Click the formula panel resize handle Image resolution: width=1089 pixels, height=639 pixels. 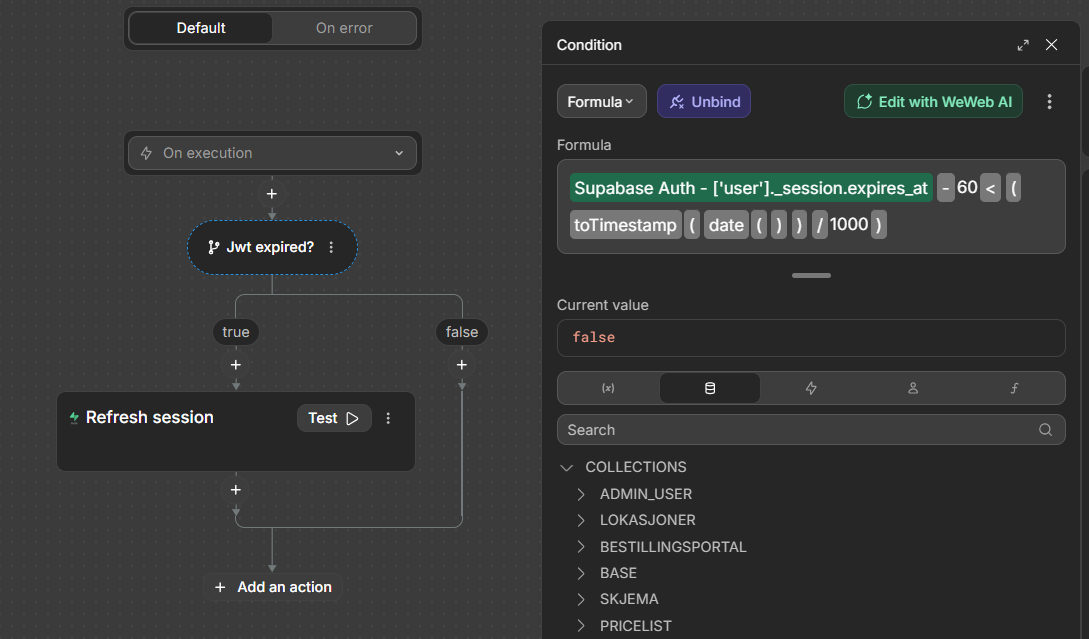[811, 275]
